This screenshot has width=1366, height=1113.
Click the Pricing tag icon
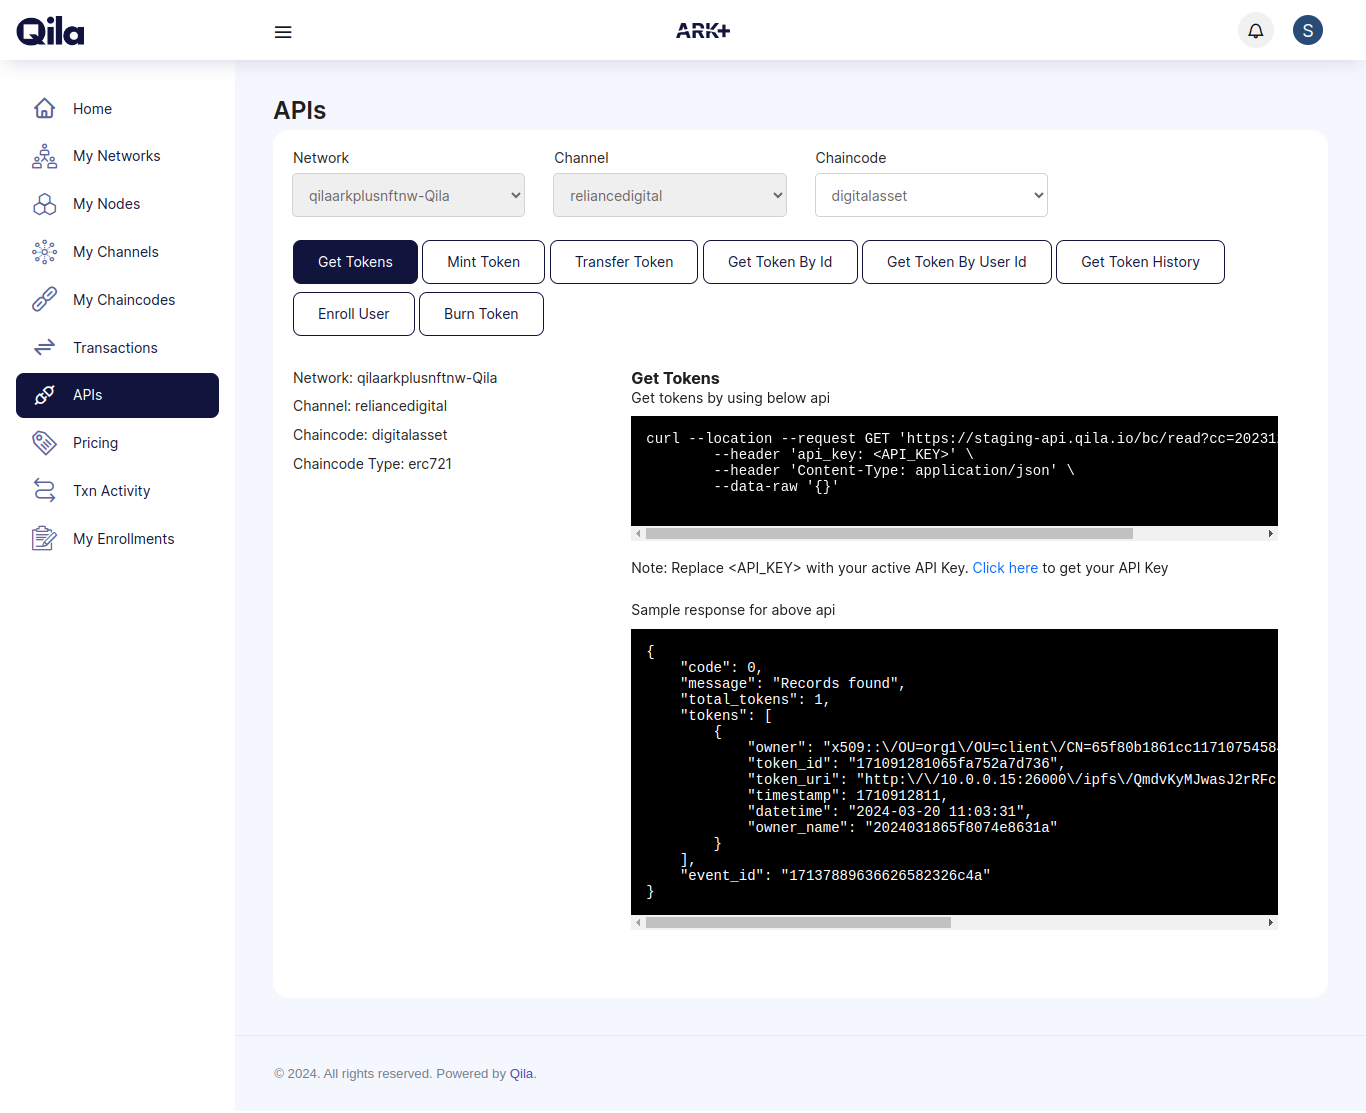(45, 442)
